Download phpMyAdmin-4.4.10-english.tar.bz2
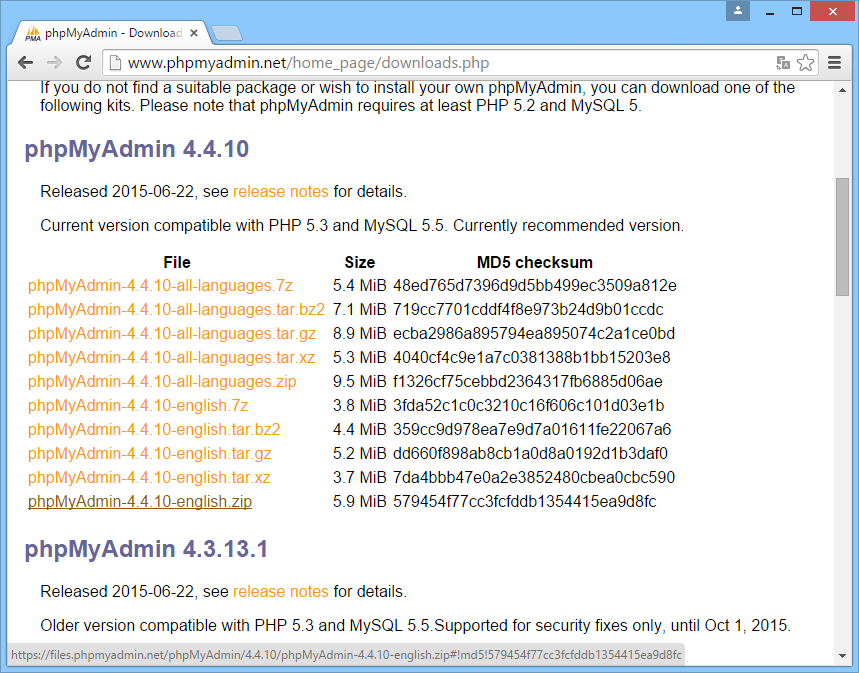 [x=154, y=430]
